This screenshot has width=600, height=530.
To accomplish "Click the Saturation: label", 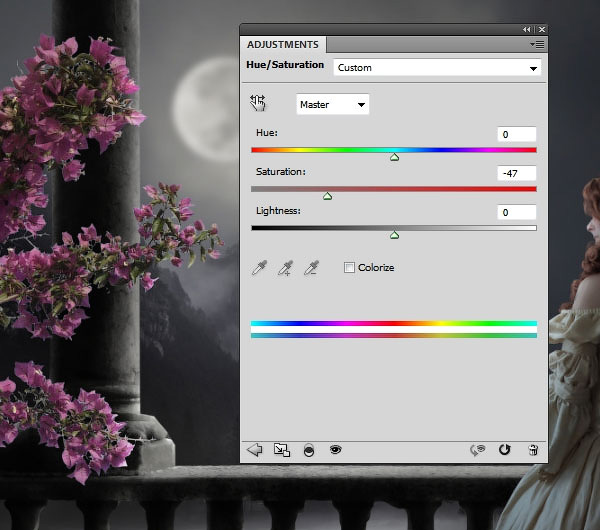I will [x=281, y=172].
